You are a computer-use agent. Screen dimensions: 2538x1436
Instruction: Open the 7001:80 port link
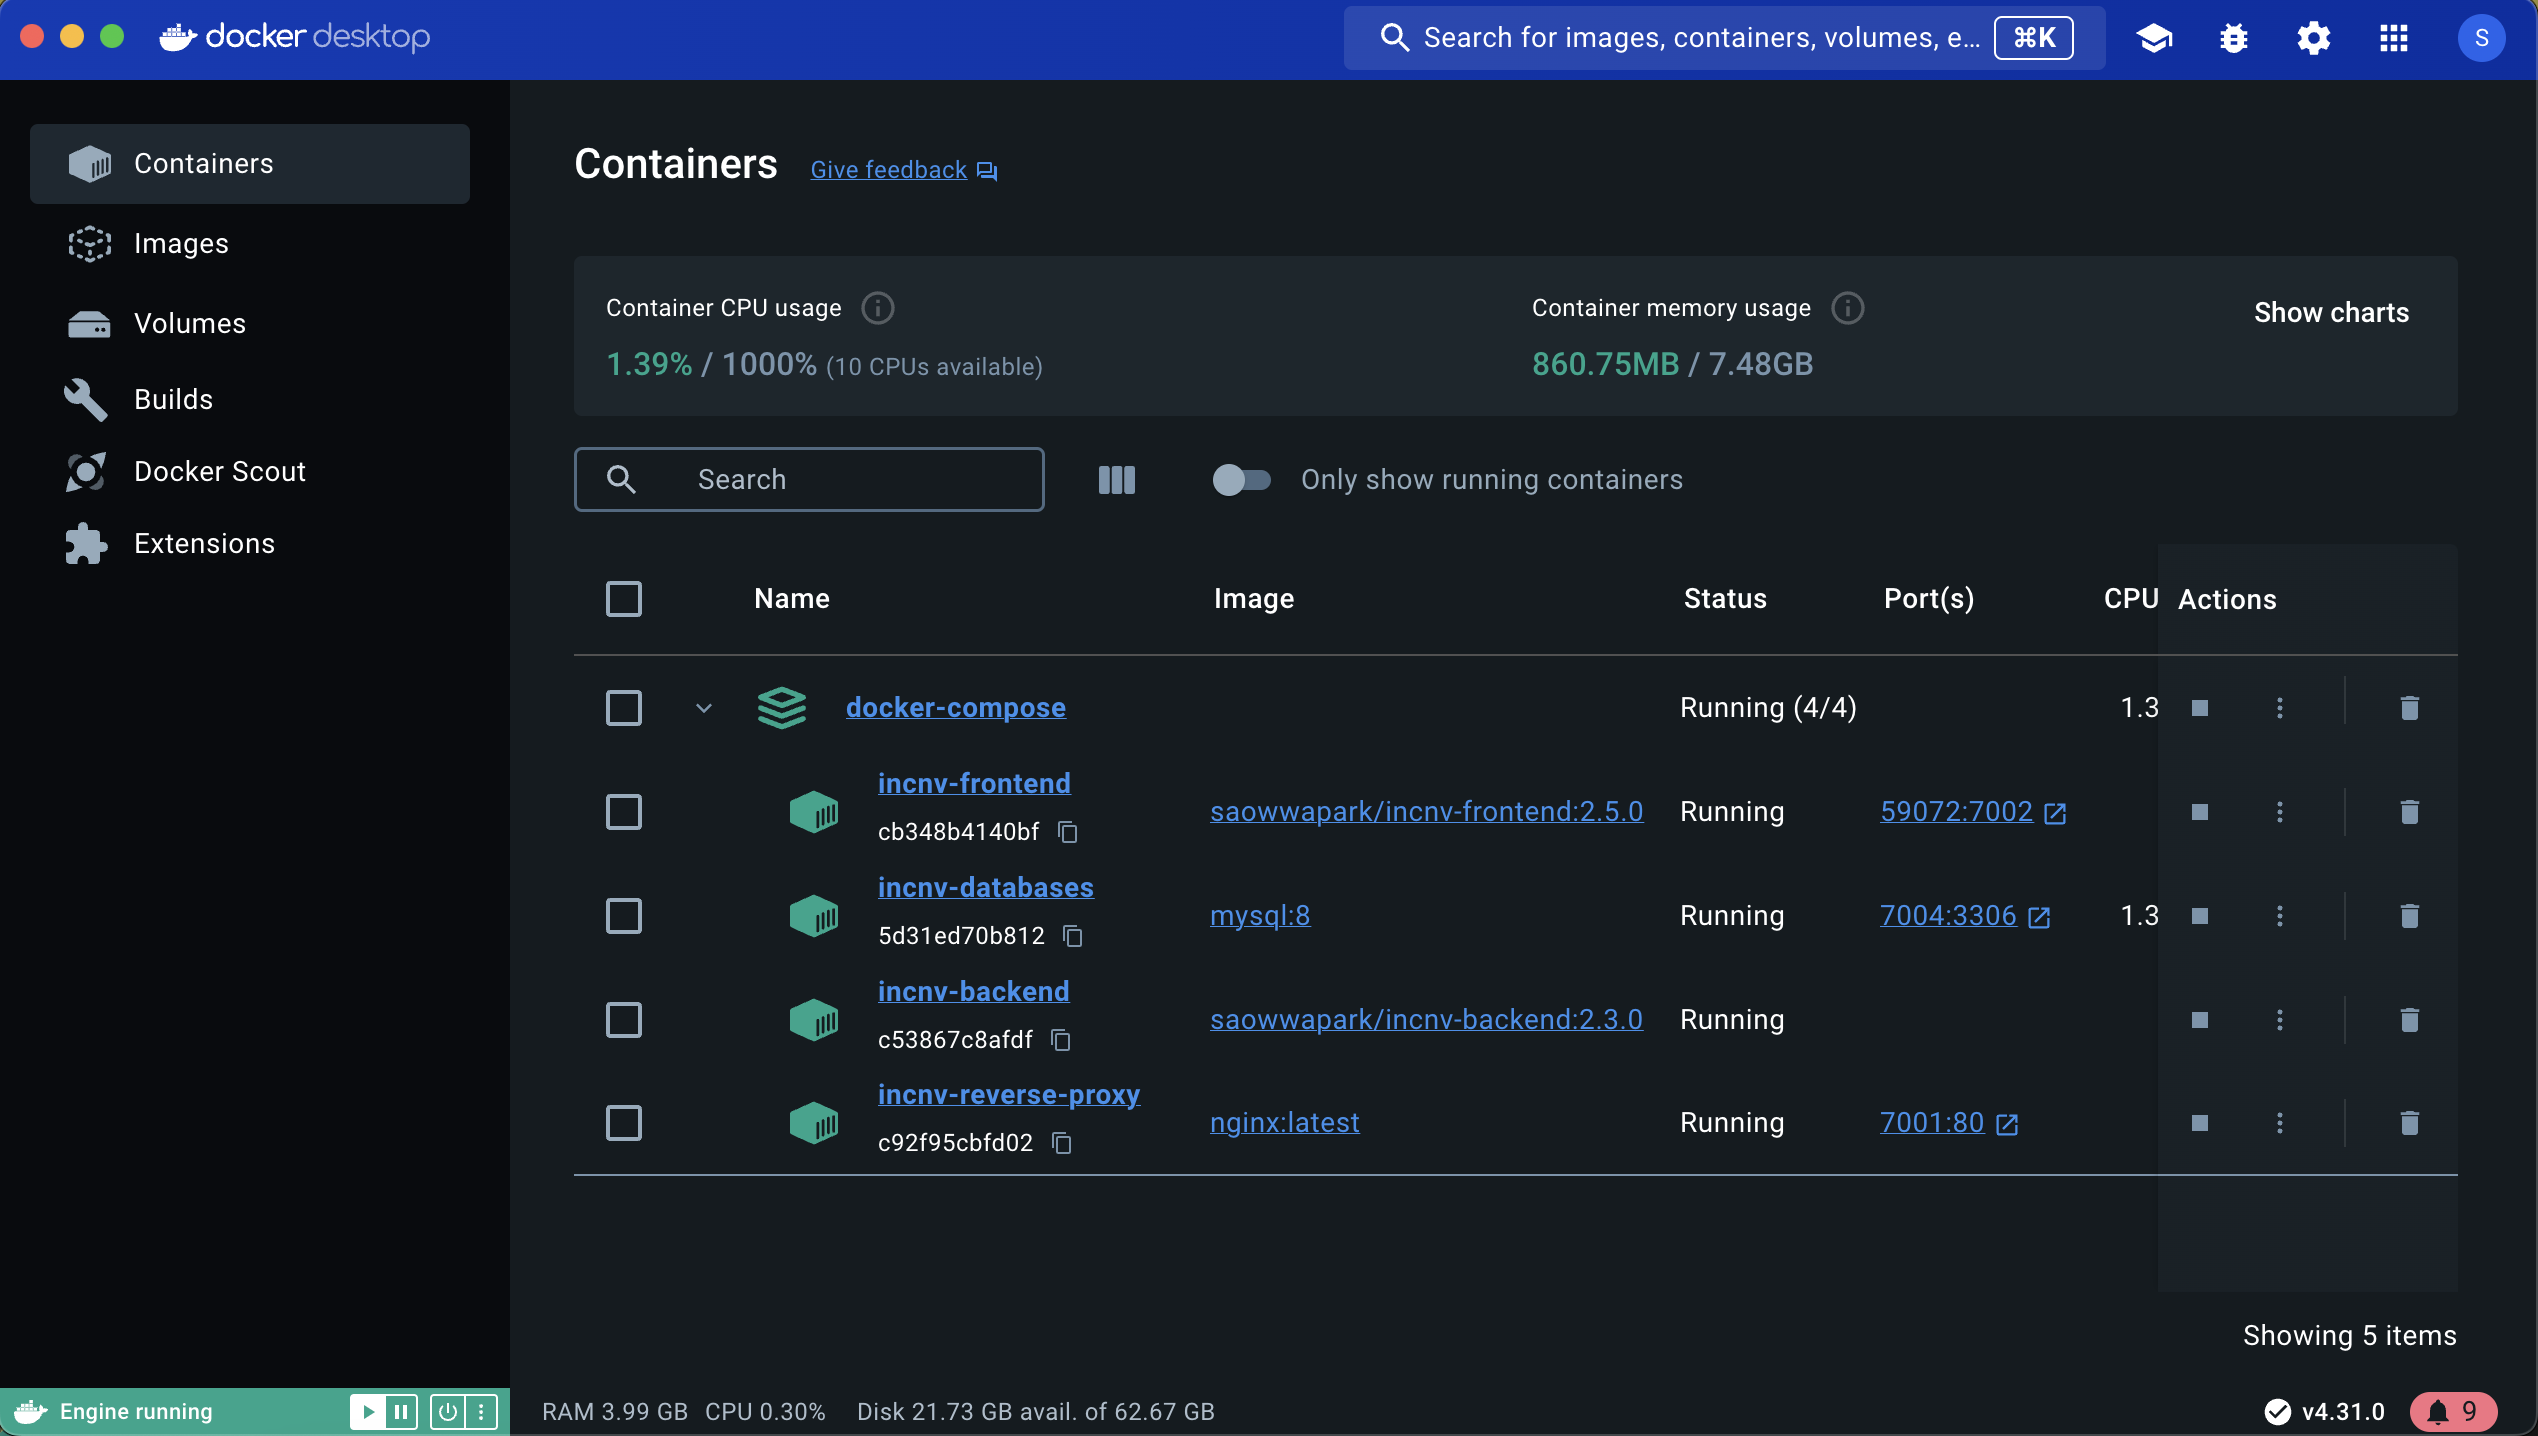point(1931,1123)
